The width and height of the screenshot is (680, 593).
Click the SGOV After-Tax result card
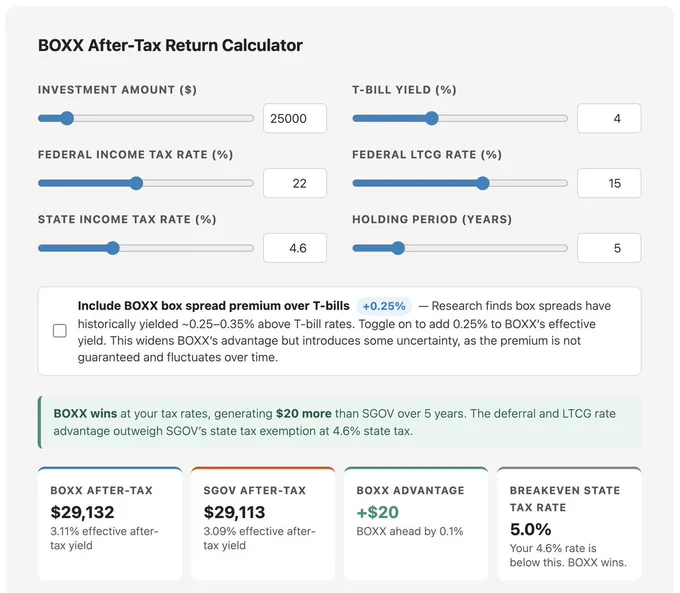click(x=263, y=523)
